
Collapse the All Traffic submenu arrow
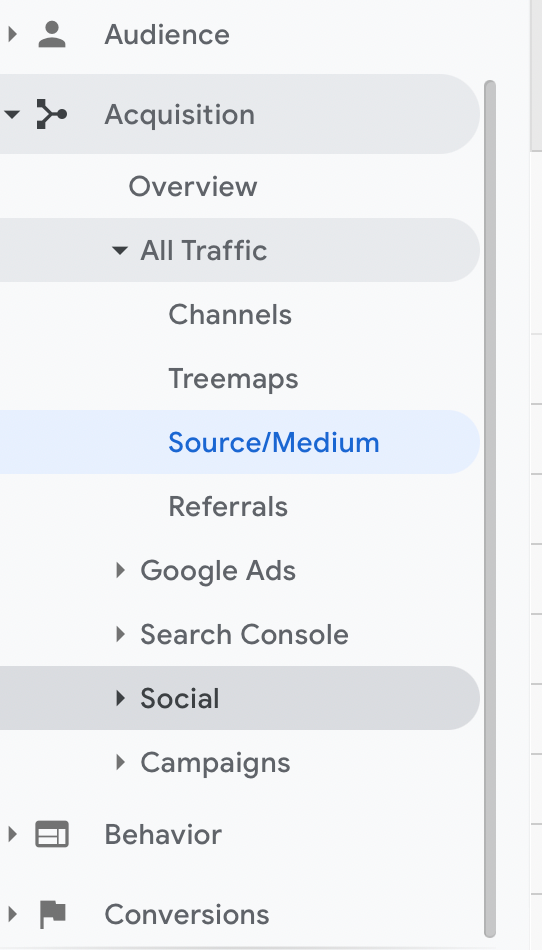click(120, 250)
